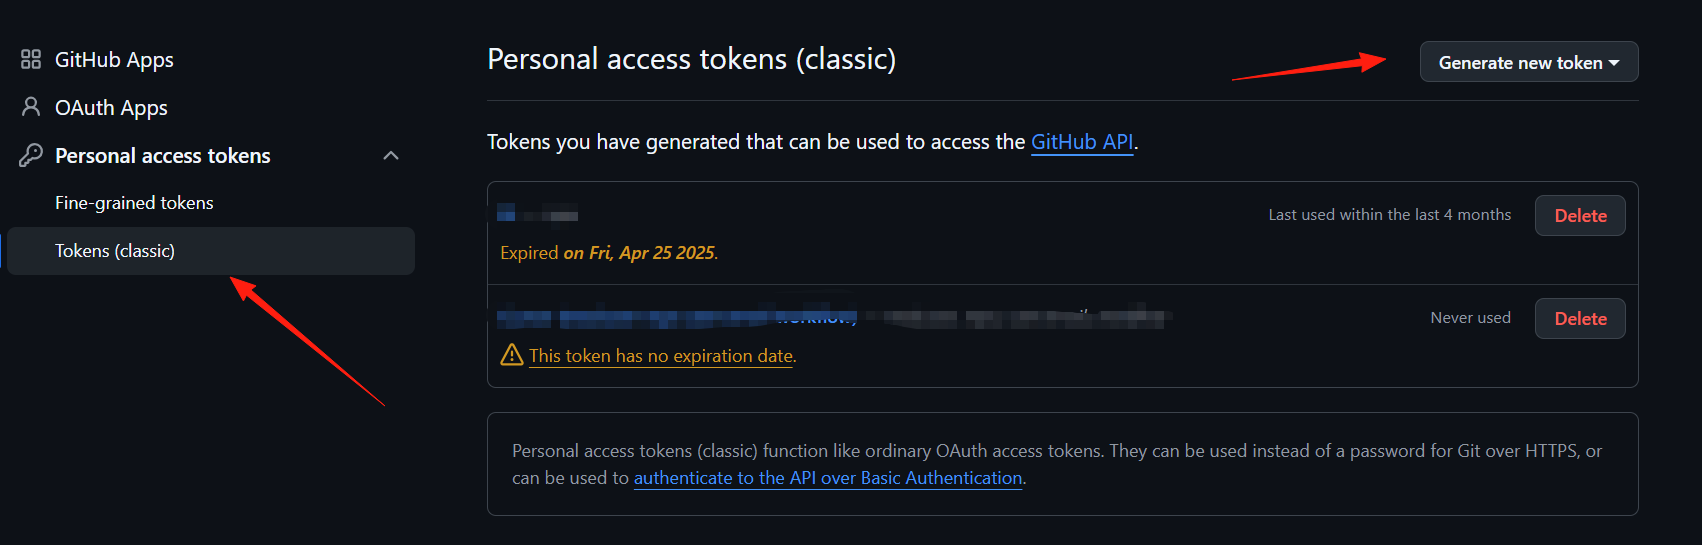The height and width of the screenshot is (545, 1702).
Task: Open the GitHub Apps sidebar label
Action: 114,60
